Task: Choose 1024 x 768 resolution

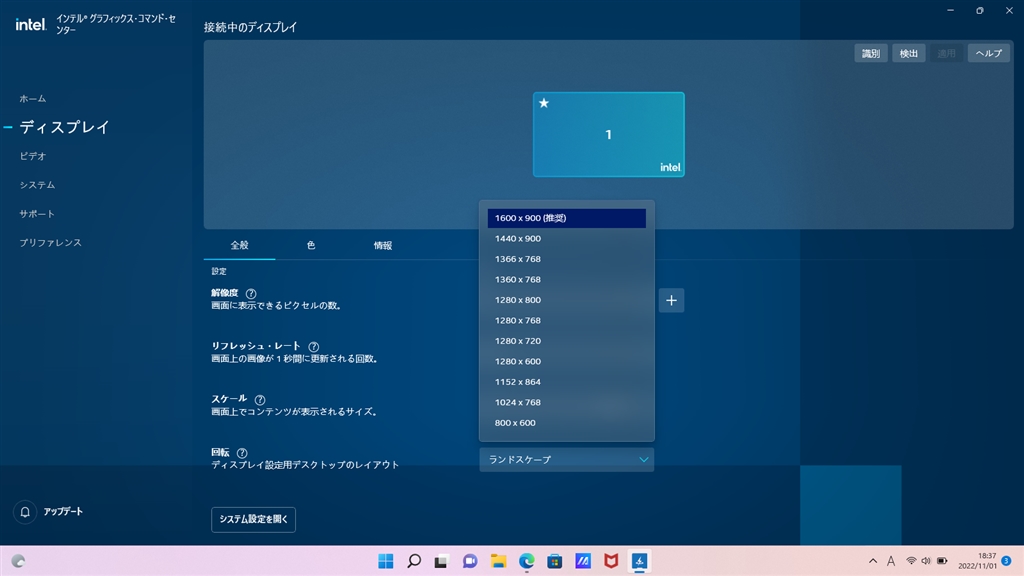Action: [567, 402]
